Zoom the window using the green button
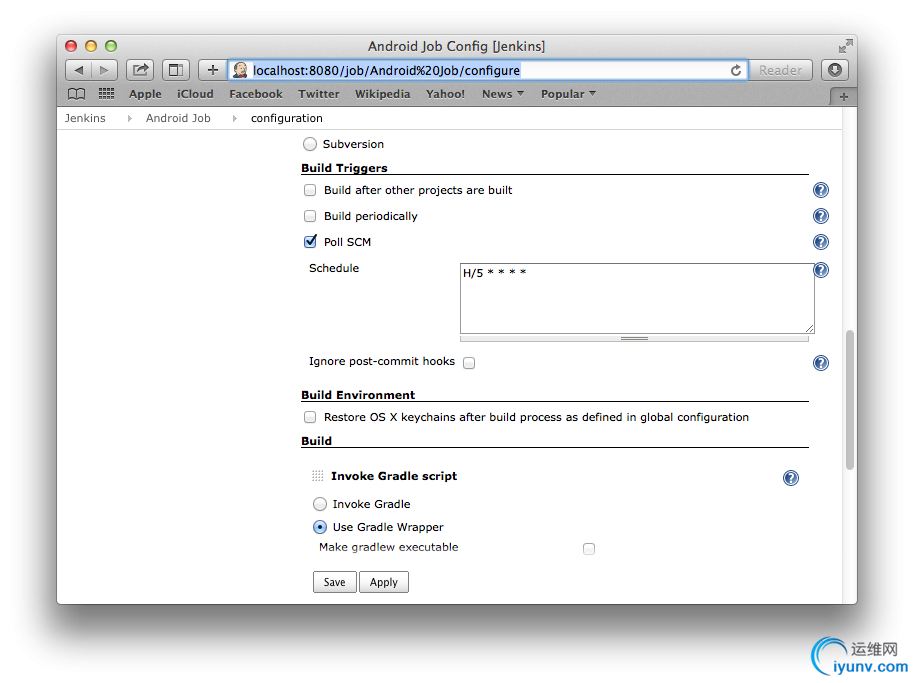Viewport: 914px width, 683px height. pyautogui.click(x=111, y=46)
